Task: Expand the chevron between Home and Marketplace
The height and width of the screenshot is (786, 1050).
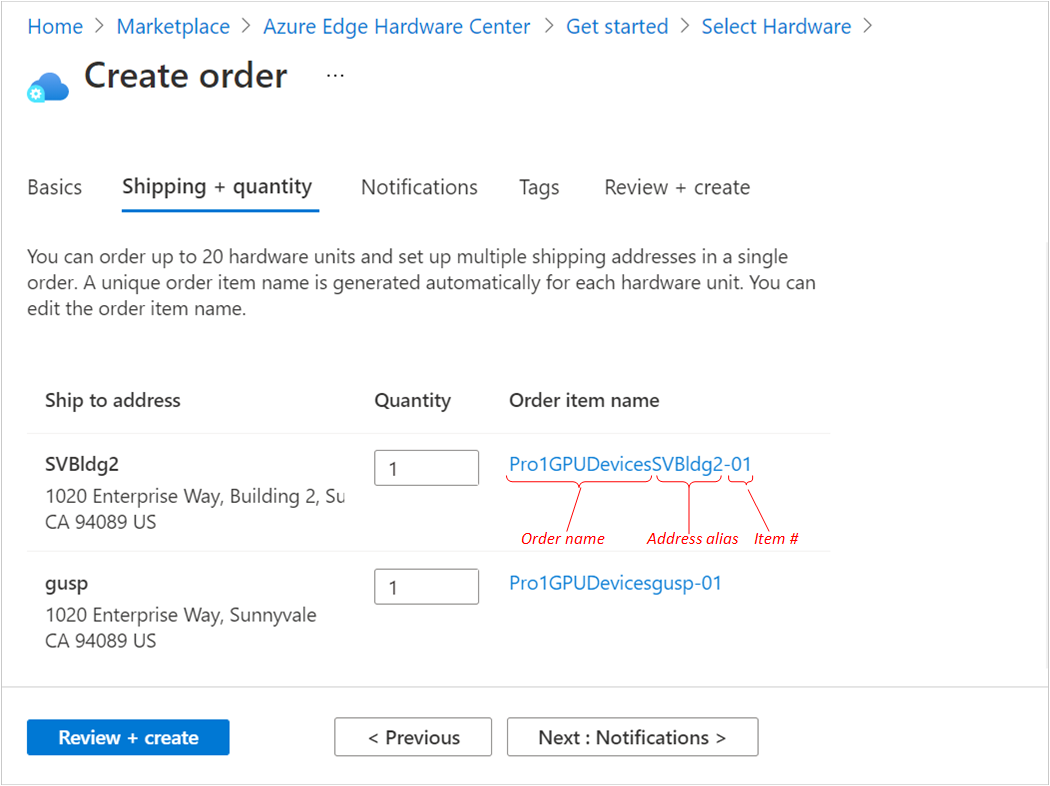Action: 99,26
